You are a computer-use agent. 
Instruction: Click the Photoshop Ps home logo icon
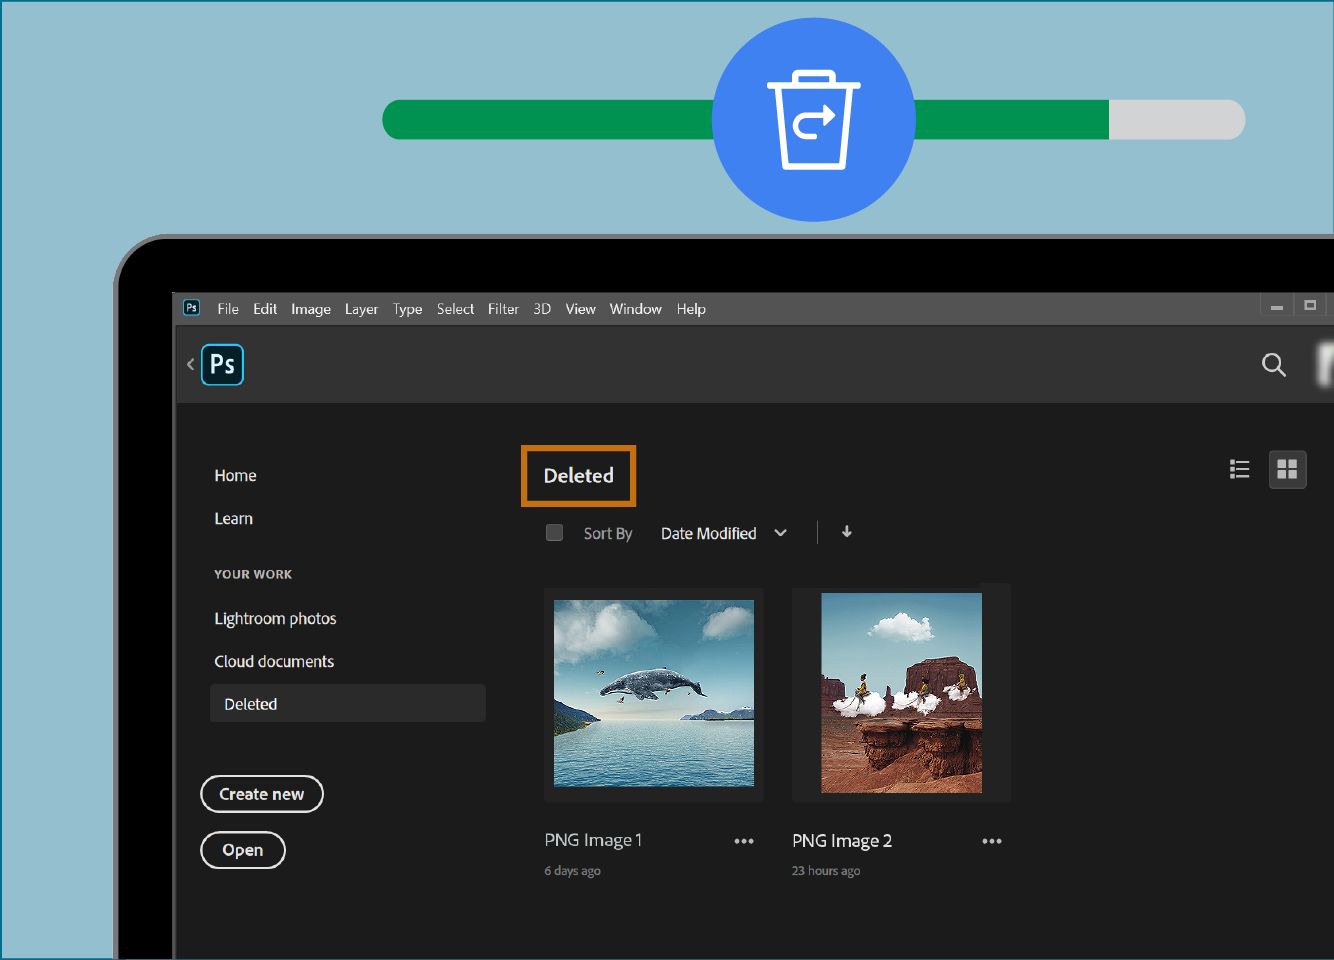pyautogui.click(x=222, y=365)
